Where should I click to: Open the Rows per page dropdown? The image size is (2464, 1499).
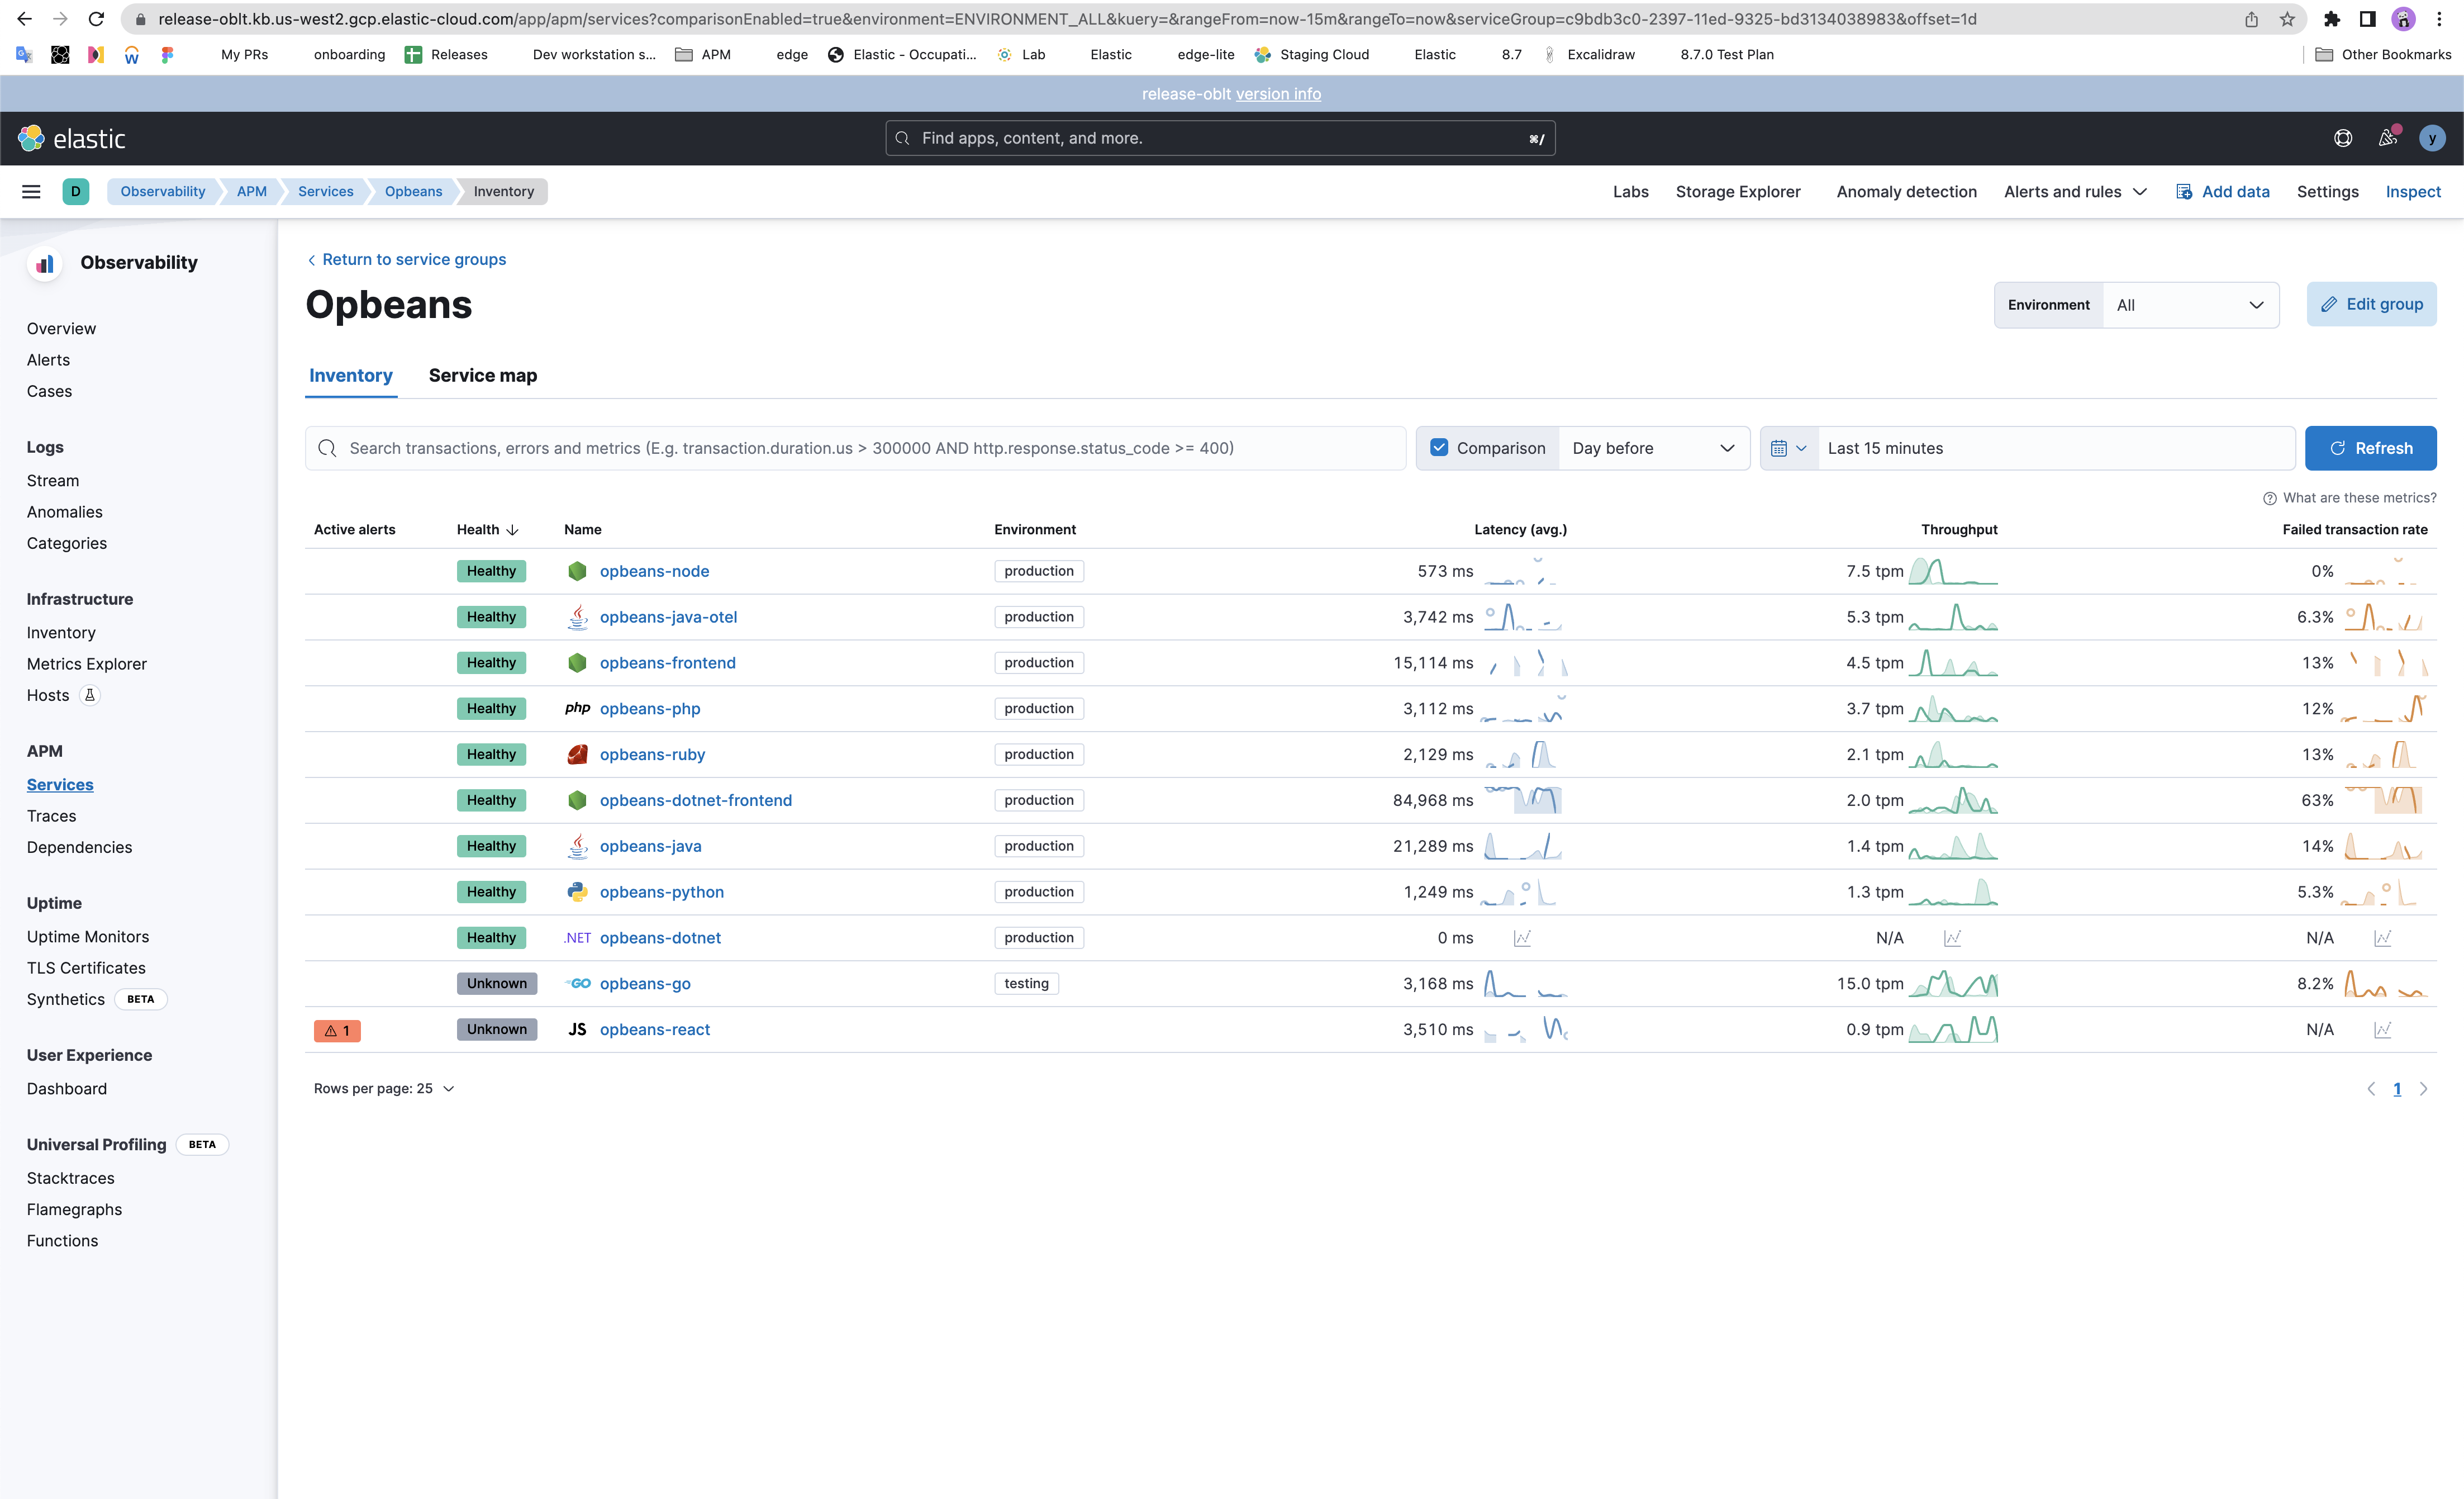(384, 1088)
